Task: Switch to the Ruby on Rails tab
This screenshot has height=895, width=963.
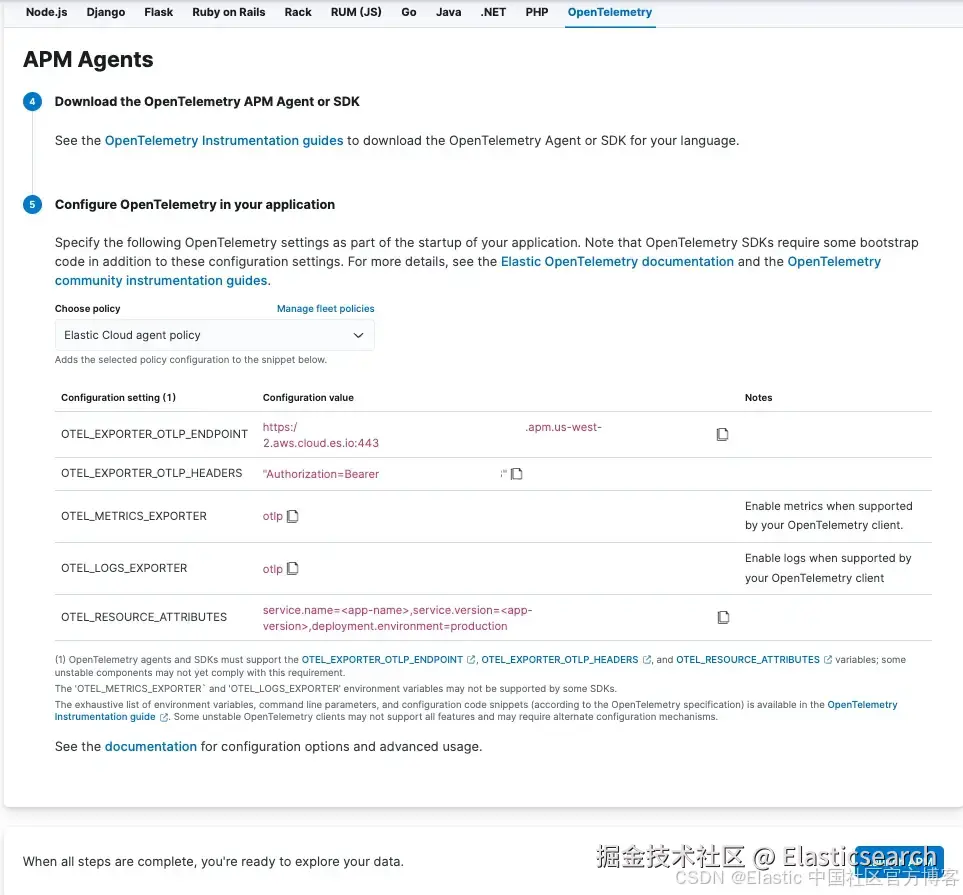Action: [228, 12]
